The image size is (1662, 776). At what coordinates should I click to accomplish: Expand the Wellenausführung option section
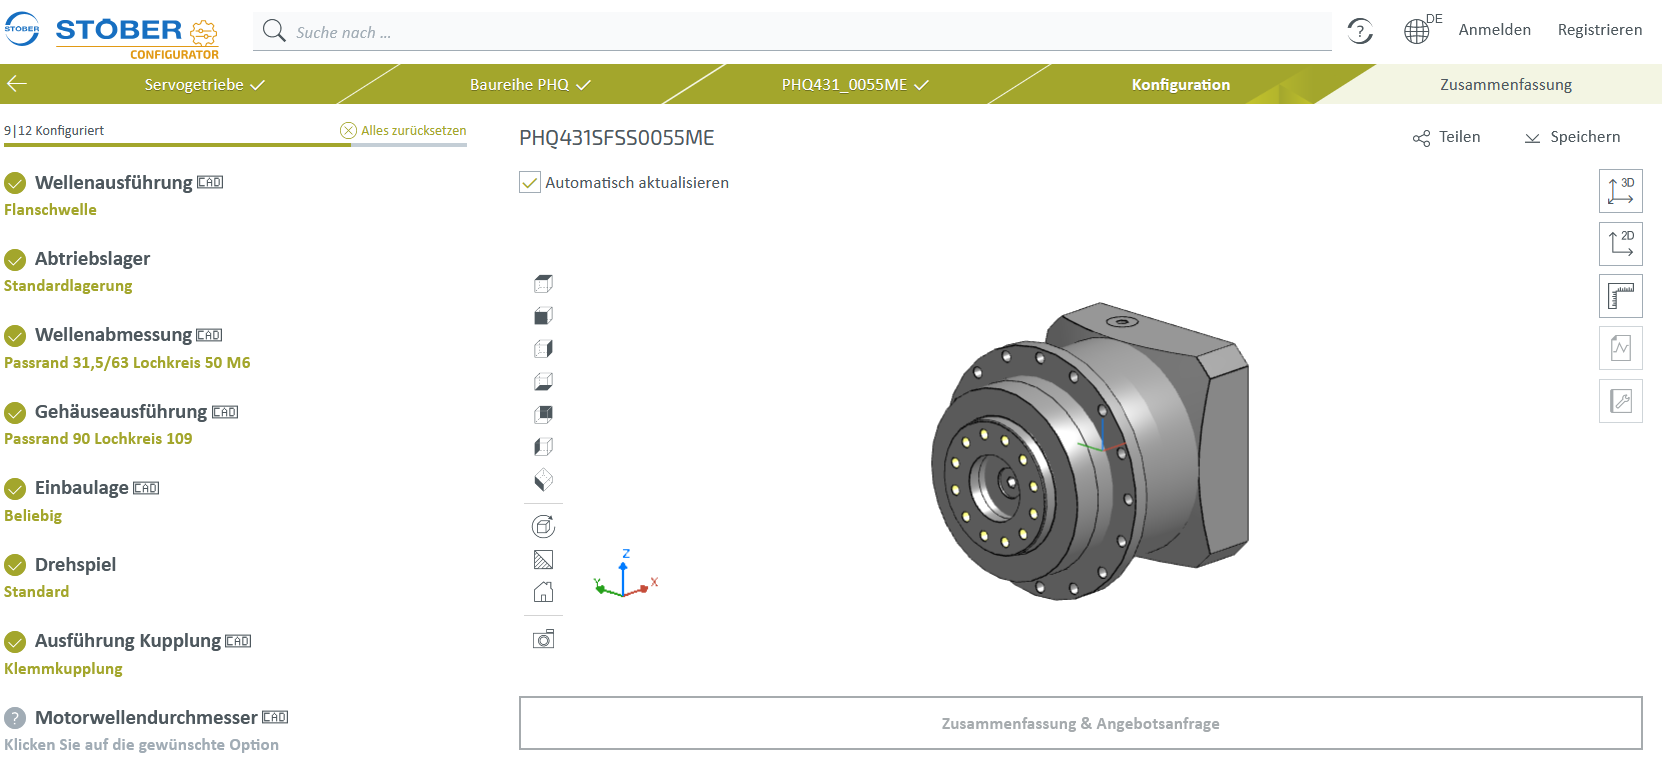click(x=113, y=183)
